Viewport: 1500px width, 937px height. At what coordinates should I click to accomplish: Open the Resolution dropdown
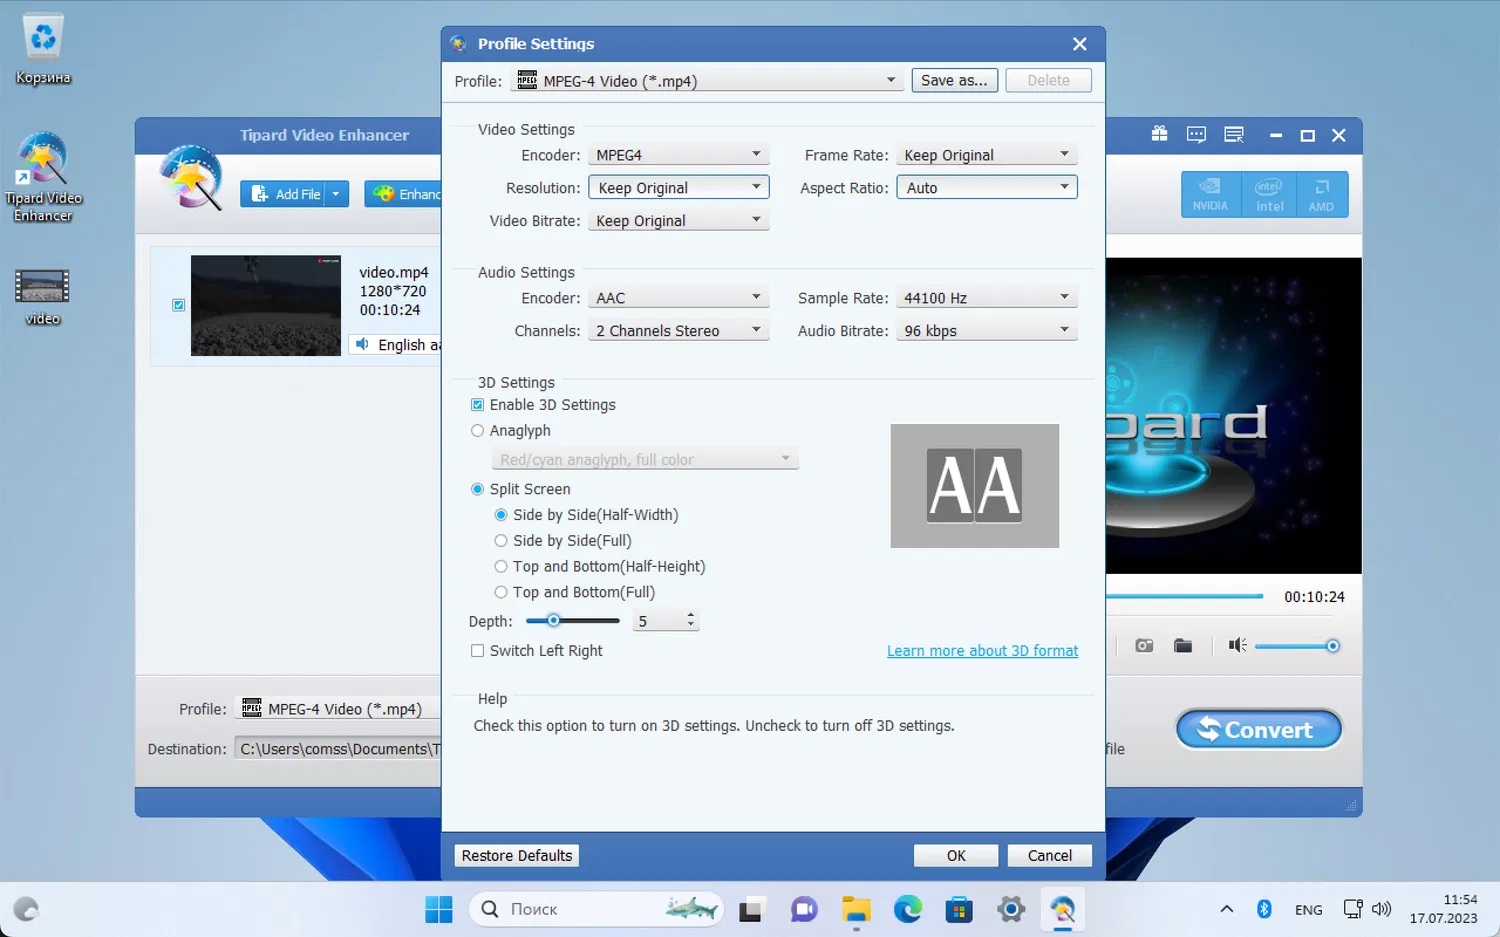click(679, 188)
